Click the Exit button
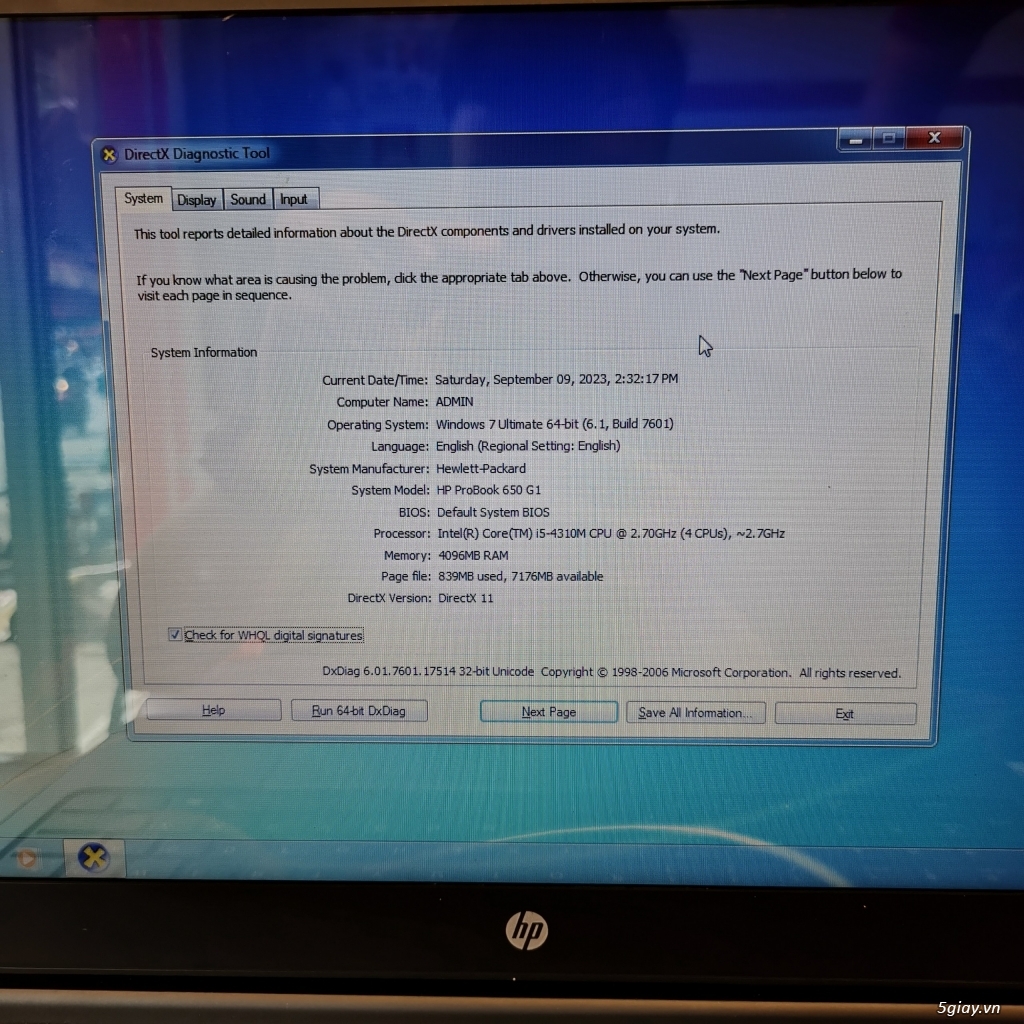The image size is (1024, 1024). [x=844, y=714]
